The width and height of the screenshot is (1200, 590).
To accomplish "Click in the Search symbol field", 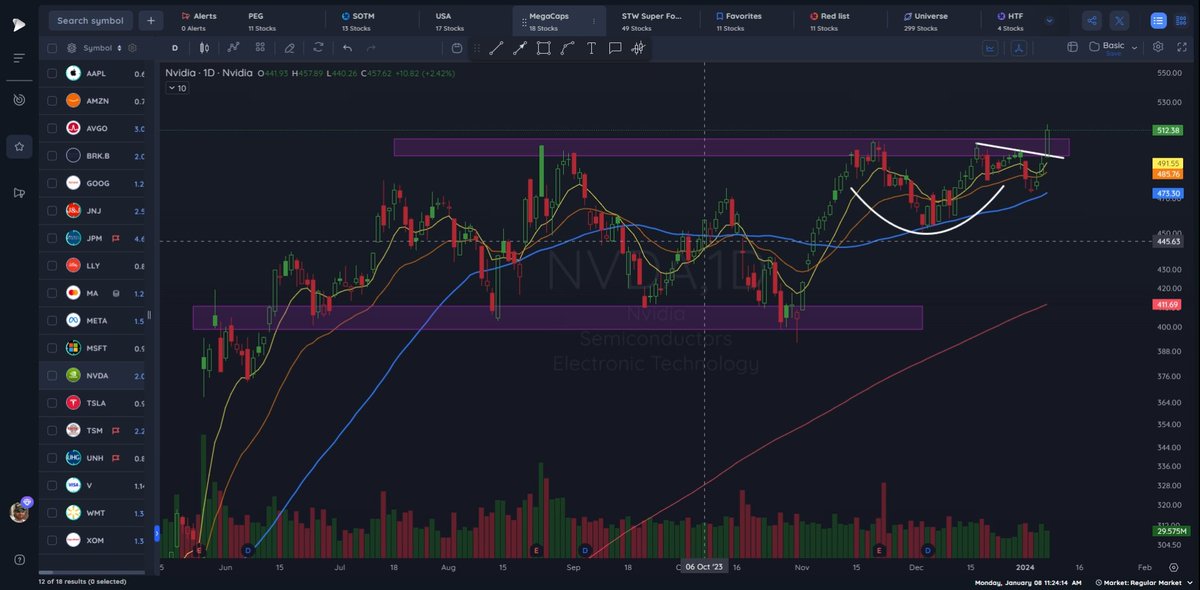I will coord(91,20).
